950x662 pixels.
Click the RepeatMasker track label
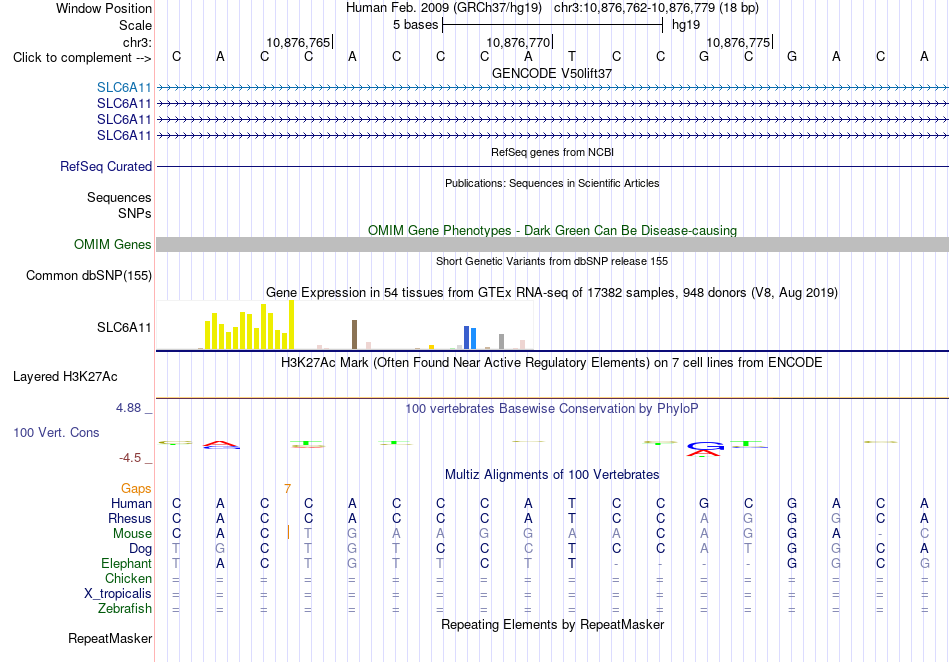coord(110,638)
